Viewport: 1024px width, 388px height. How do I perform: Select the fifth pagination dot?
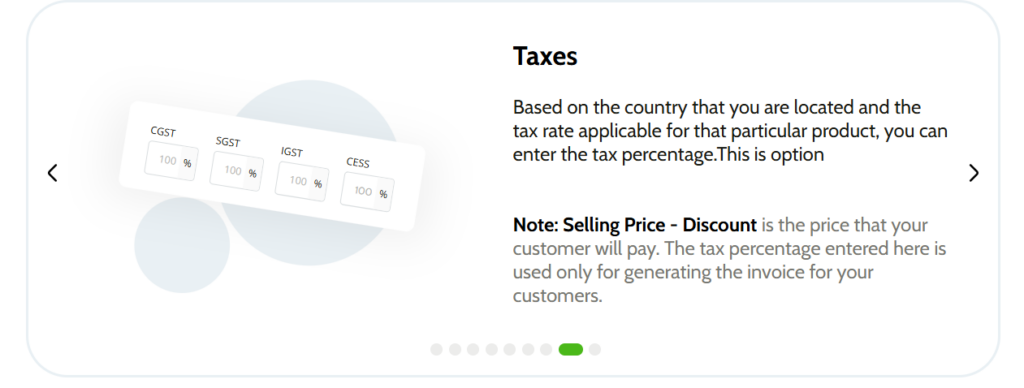[x=509, y=349]
